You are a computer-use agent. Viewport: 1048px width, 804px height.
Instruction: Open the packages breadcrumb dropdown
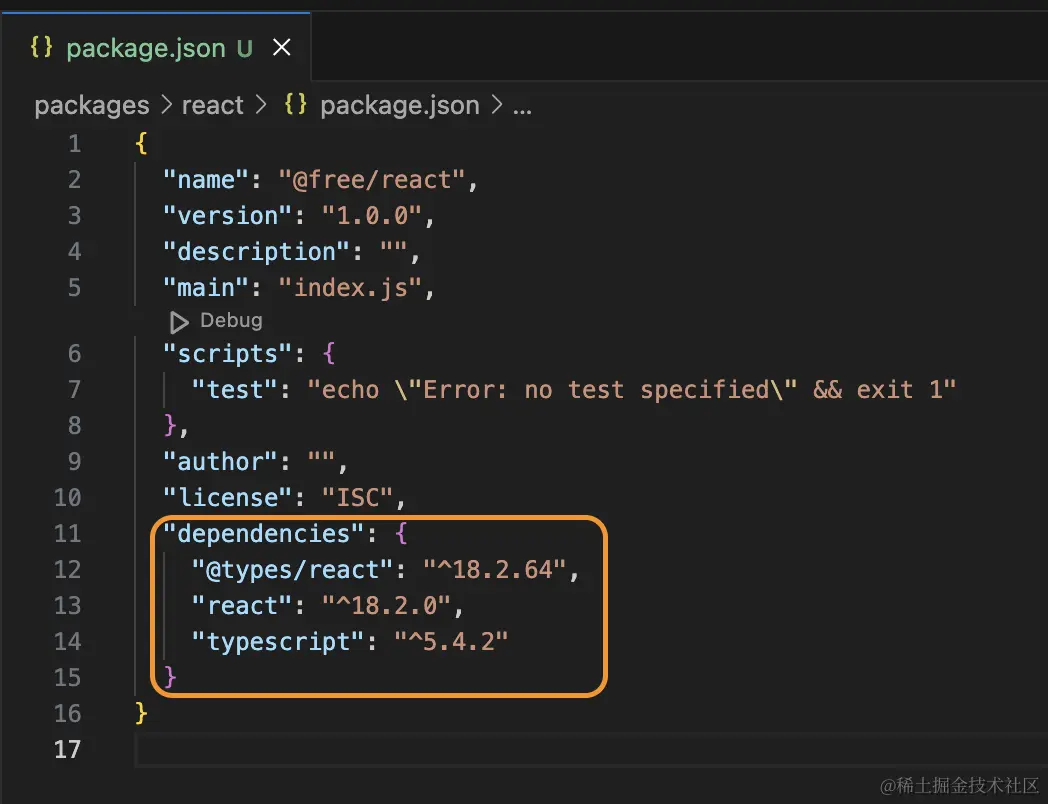pyautogui.click(x=91, y=105)
